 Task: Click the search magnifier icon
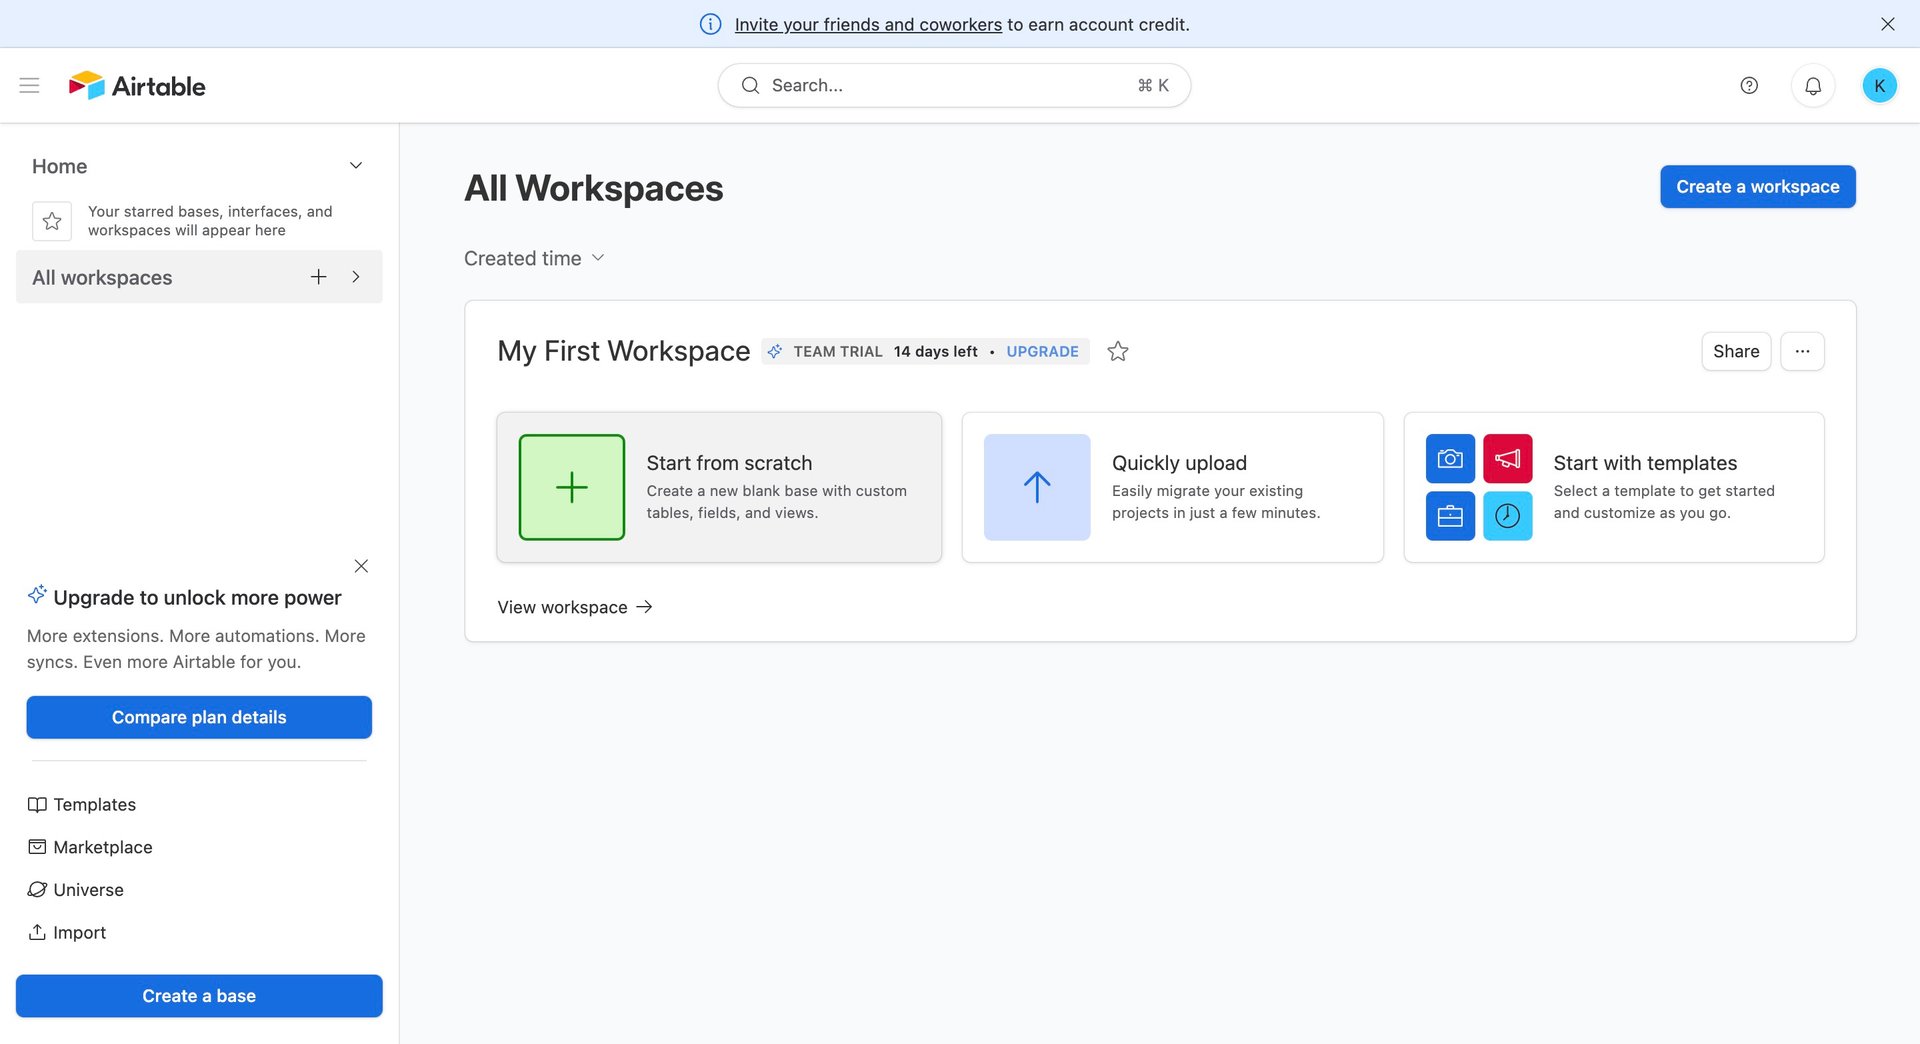click(x=750, y=85)
